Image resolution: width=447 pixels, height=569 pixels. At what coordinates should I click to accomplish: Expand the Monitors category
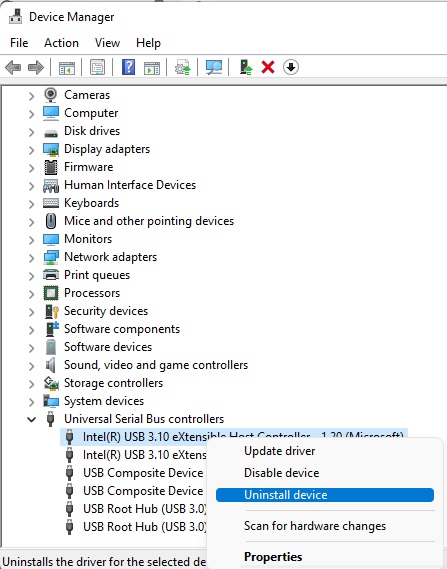click(32, 240)
